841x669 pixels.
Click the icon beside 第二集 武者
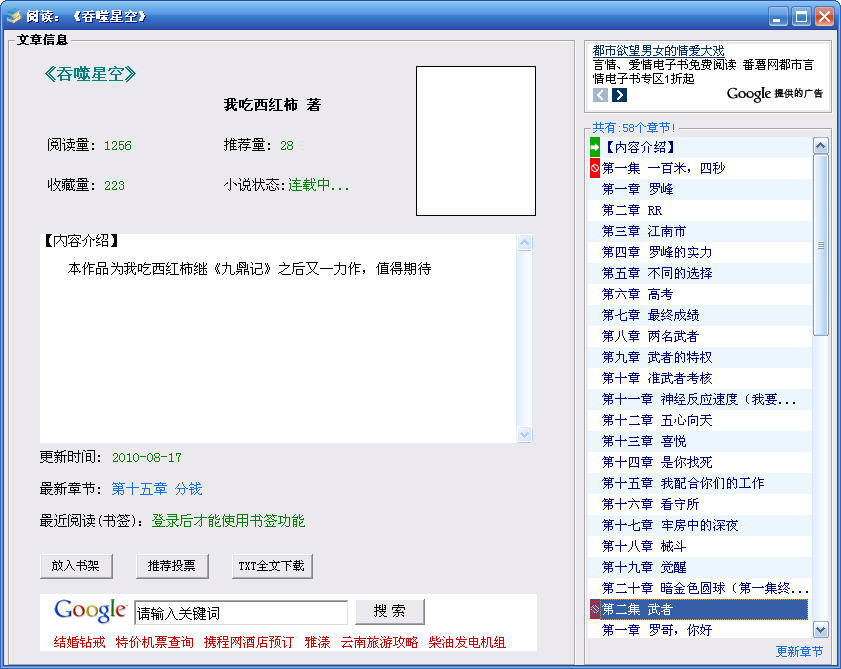595,609
